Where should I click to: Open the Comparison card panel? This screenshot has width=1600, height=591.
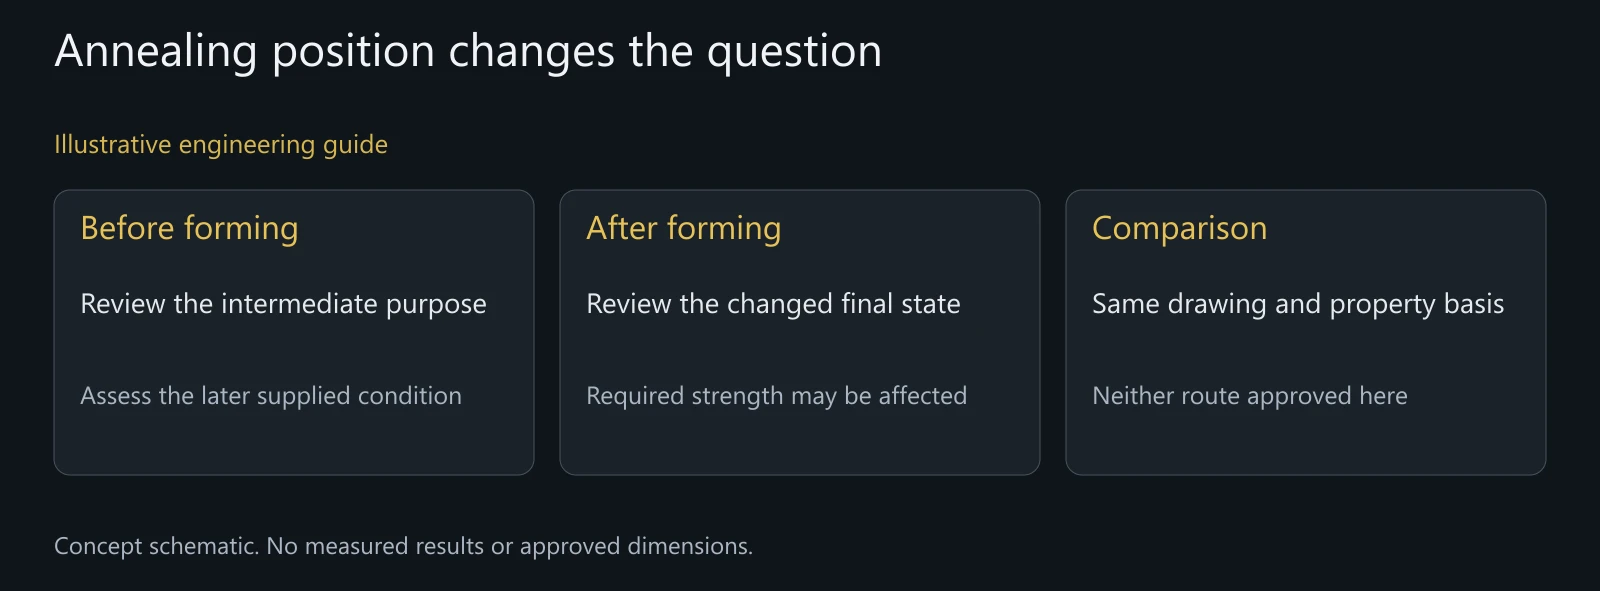click(1306, 332)
